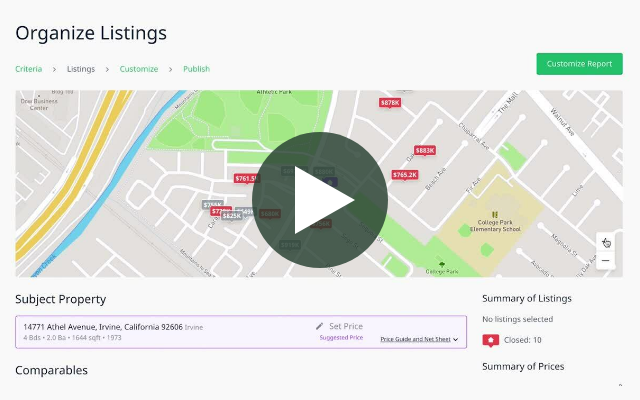This screenshot has height=400, width=640.
Task: Select the $765.2K map marker
Action: point(404,175)
